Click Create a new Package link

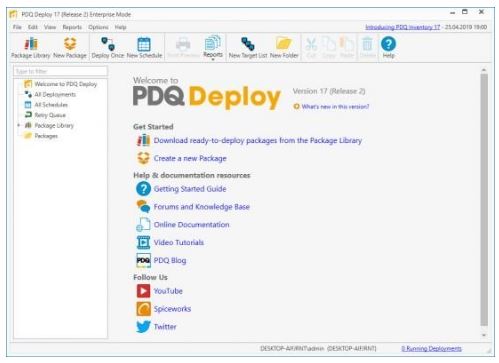190,158
